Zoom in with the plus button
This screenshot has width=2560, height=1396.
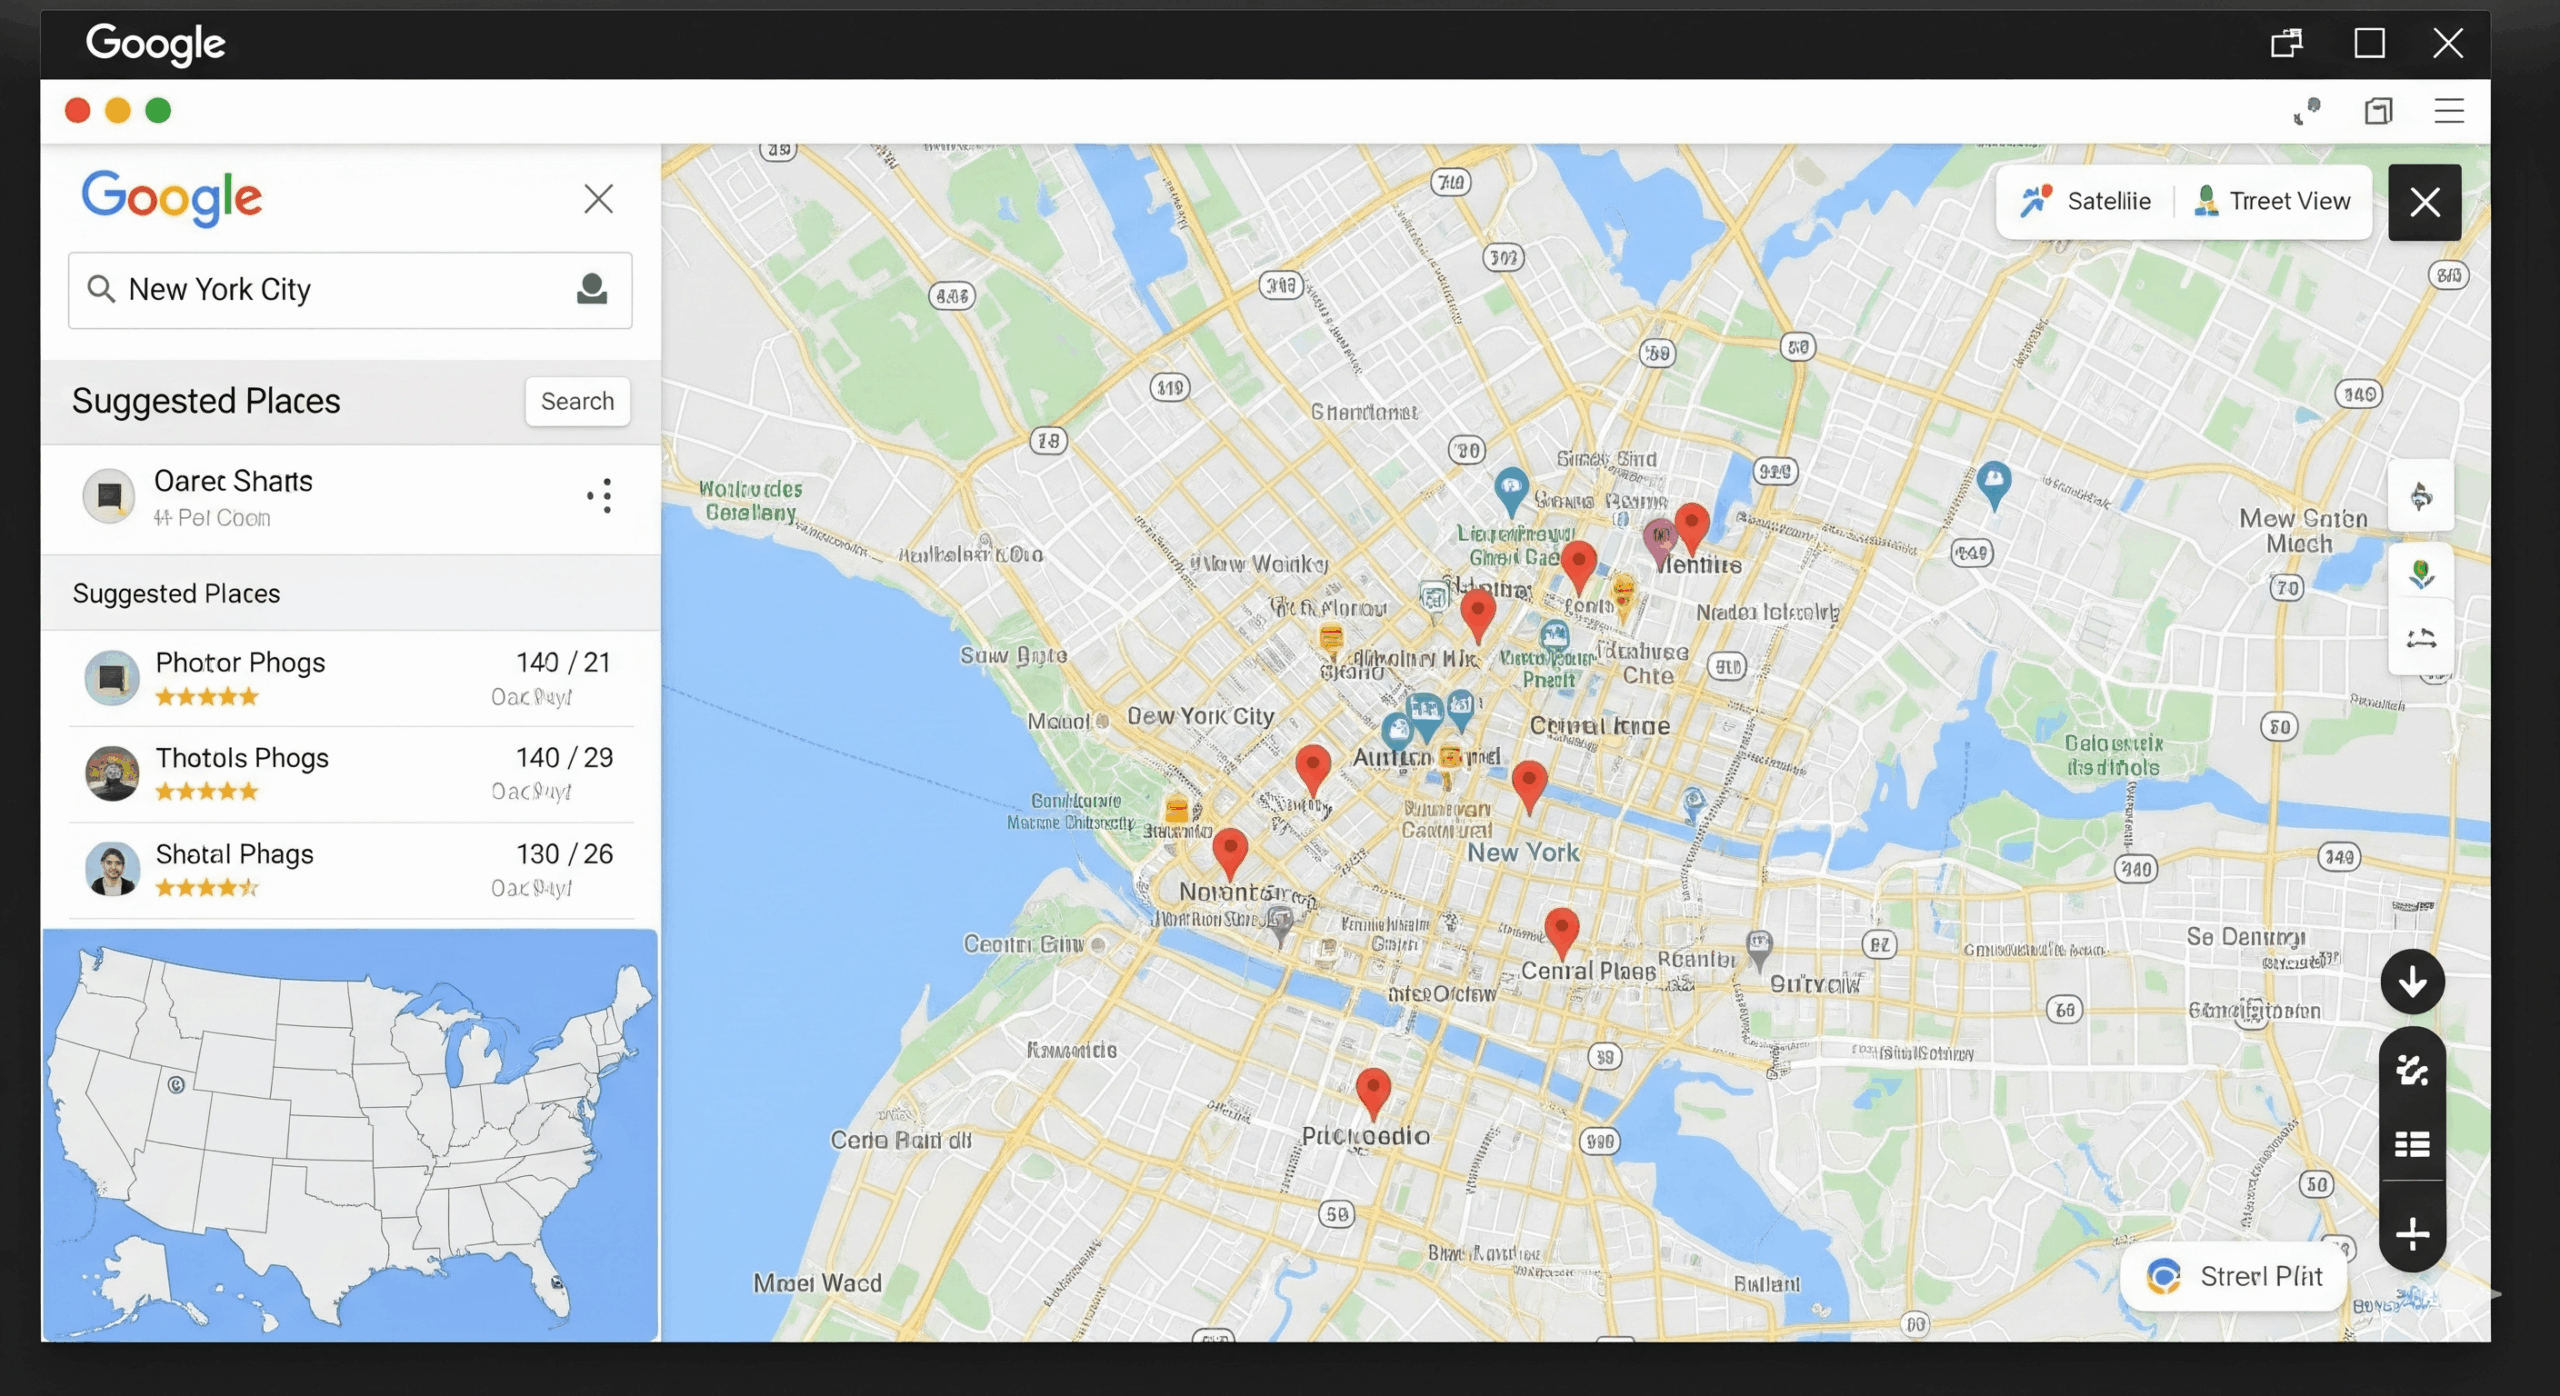point(2412,1234)
